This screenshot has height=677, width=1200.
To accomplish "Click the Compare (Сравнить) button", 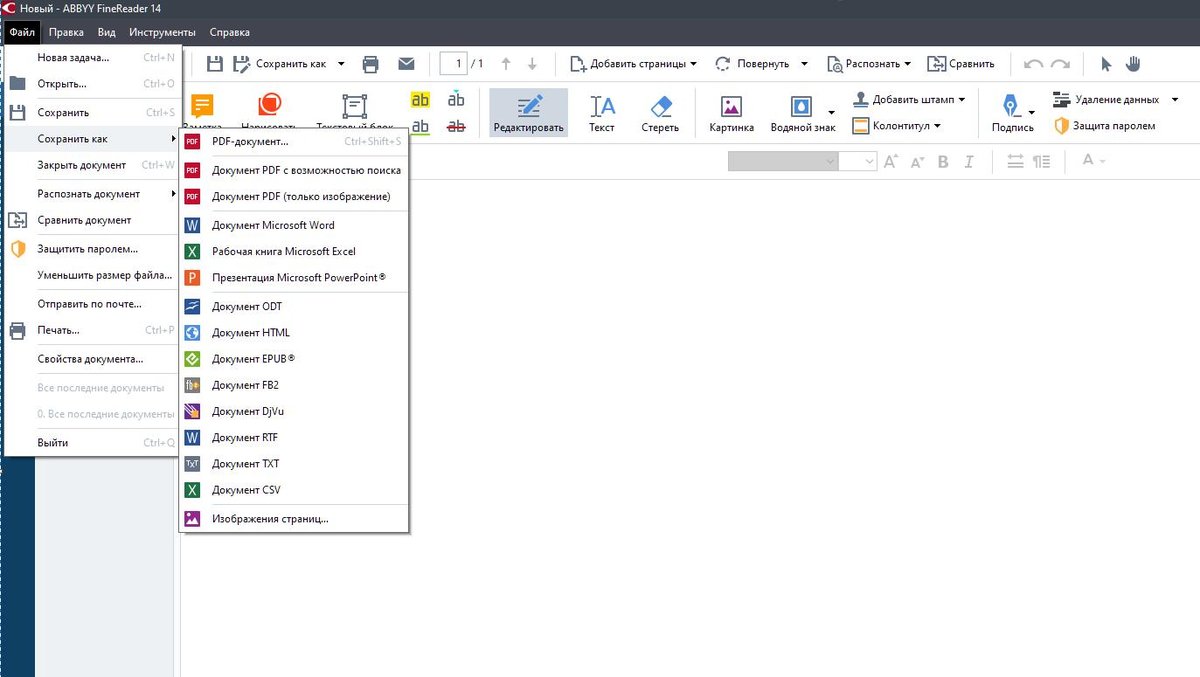I will click(960, 64).
